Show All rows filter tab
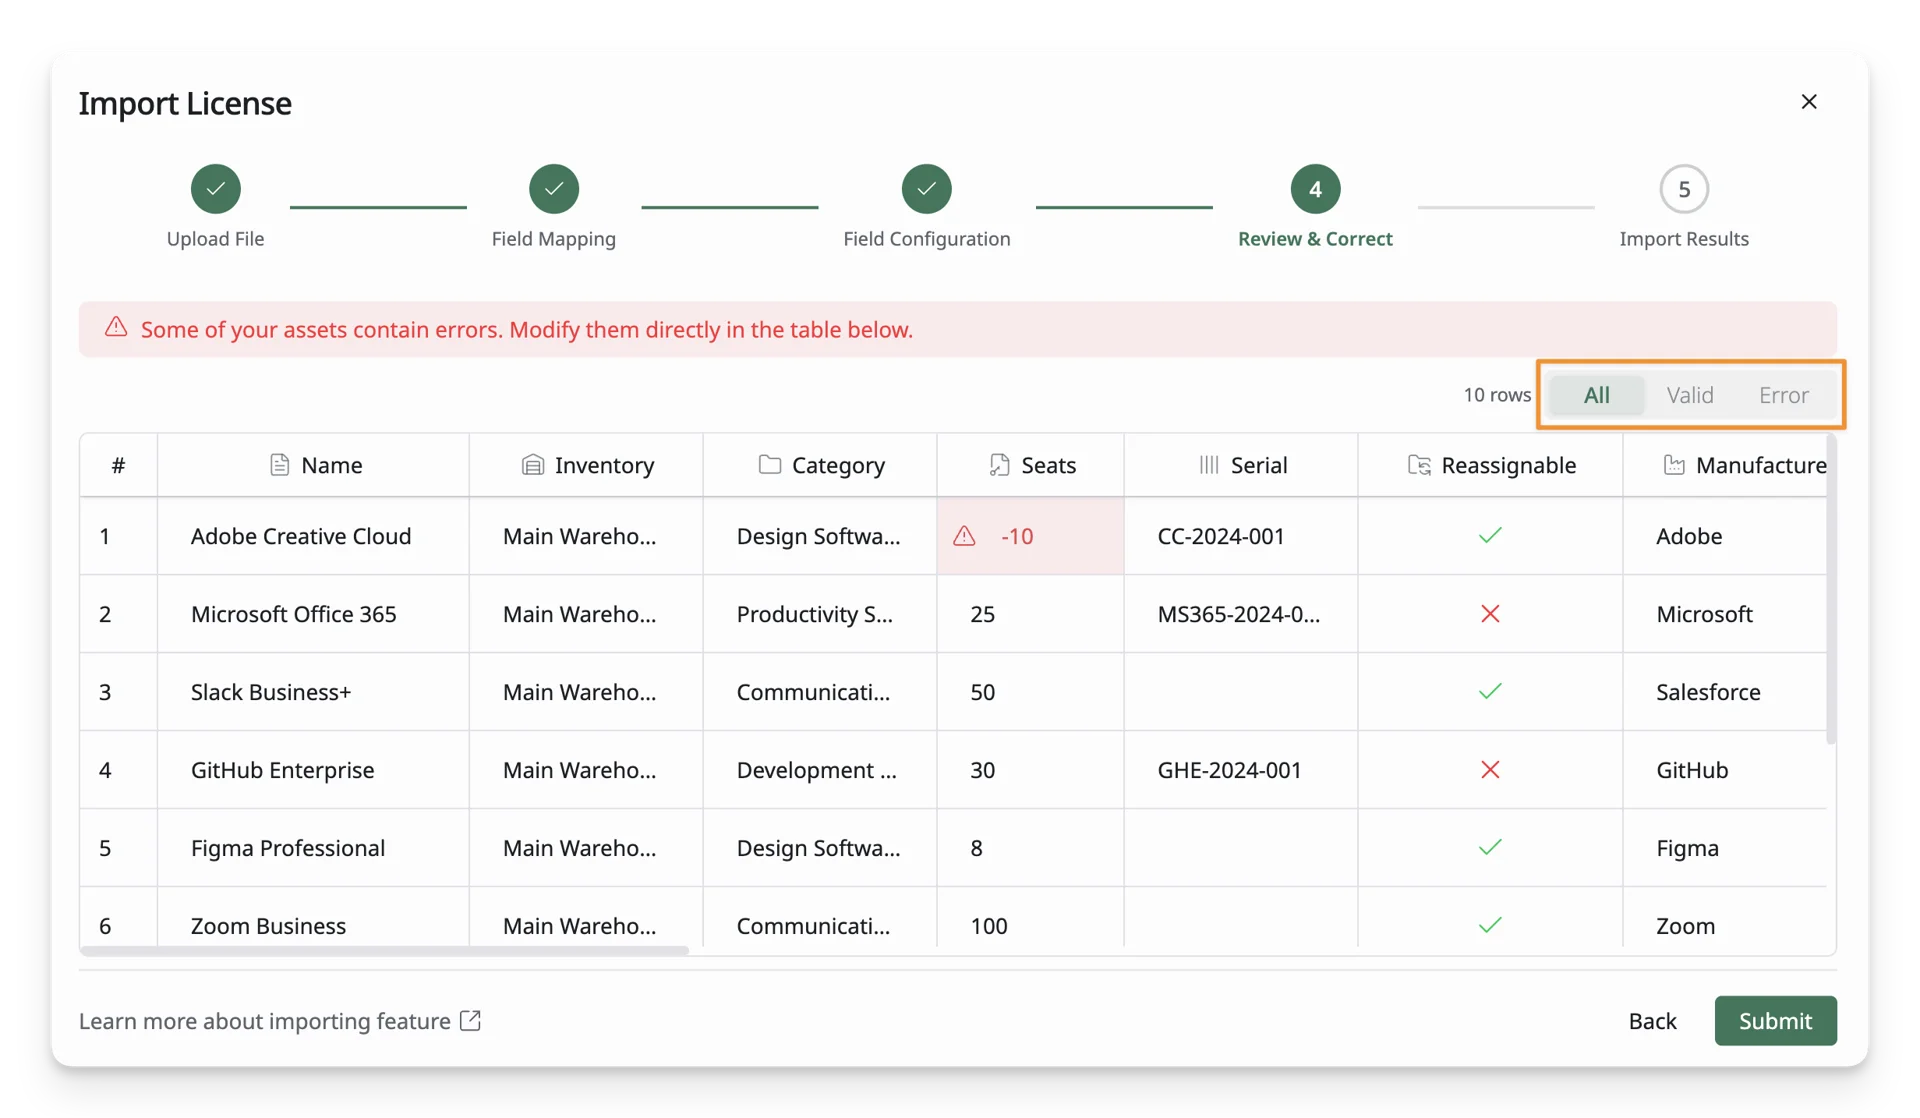This screenshot has height=1118, width=1920. tap(1596, 395)
